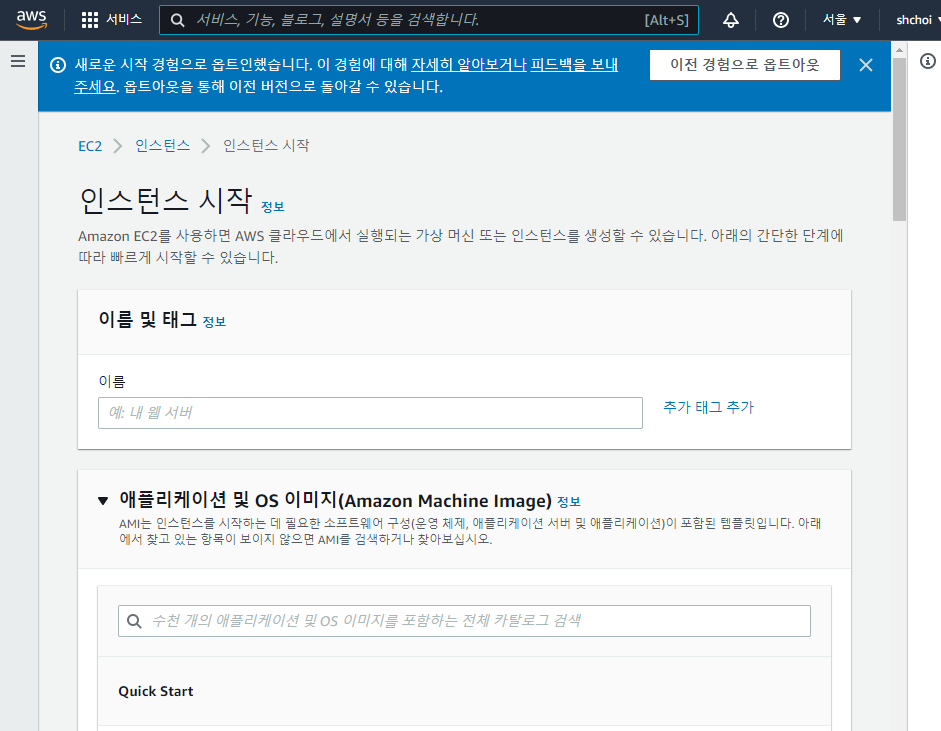The width and height of the screenshot is (941, 731).
Task: Toggle the hamburger side navigation menu
Action: point(18,61)
